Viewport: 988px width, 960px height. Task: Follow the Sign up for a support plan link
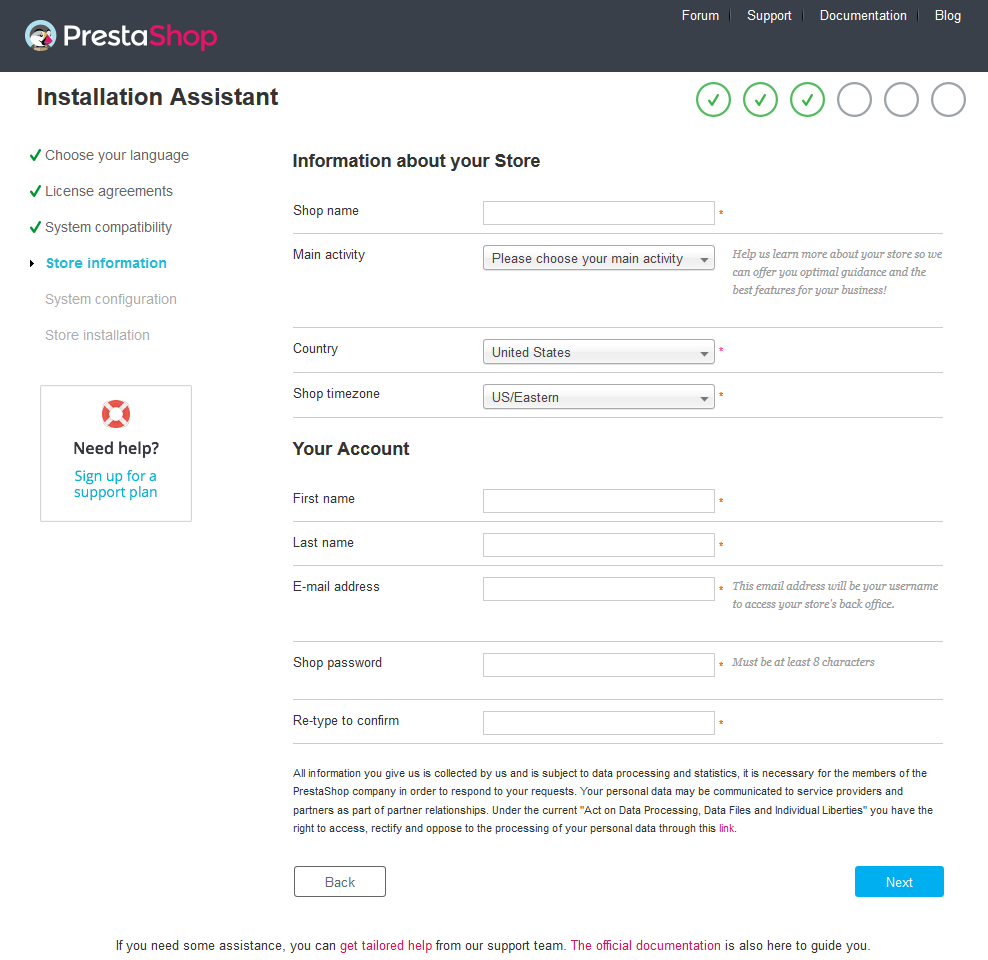[116, 484]
